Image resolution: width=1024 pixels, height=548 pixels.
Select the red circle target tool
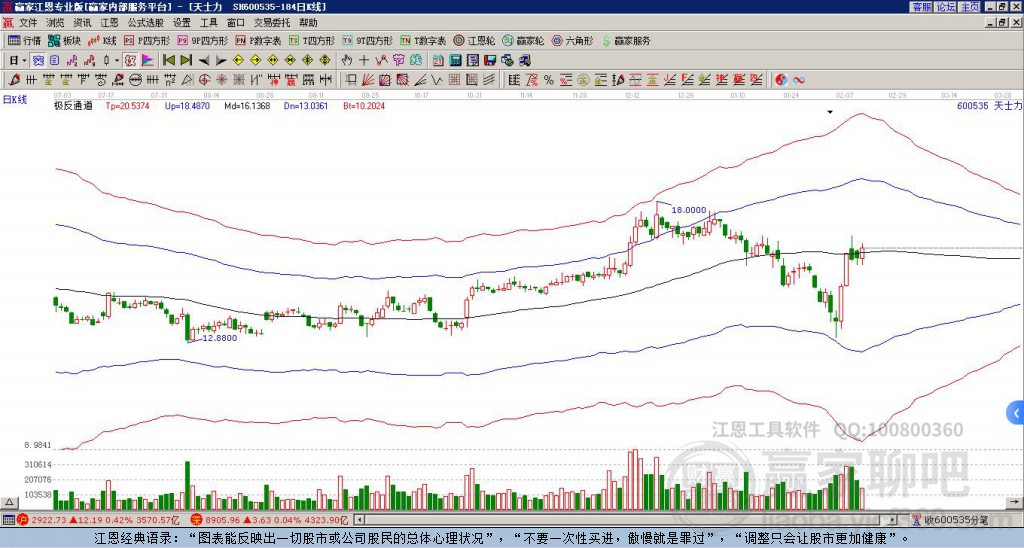204,80
